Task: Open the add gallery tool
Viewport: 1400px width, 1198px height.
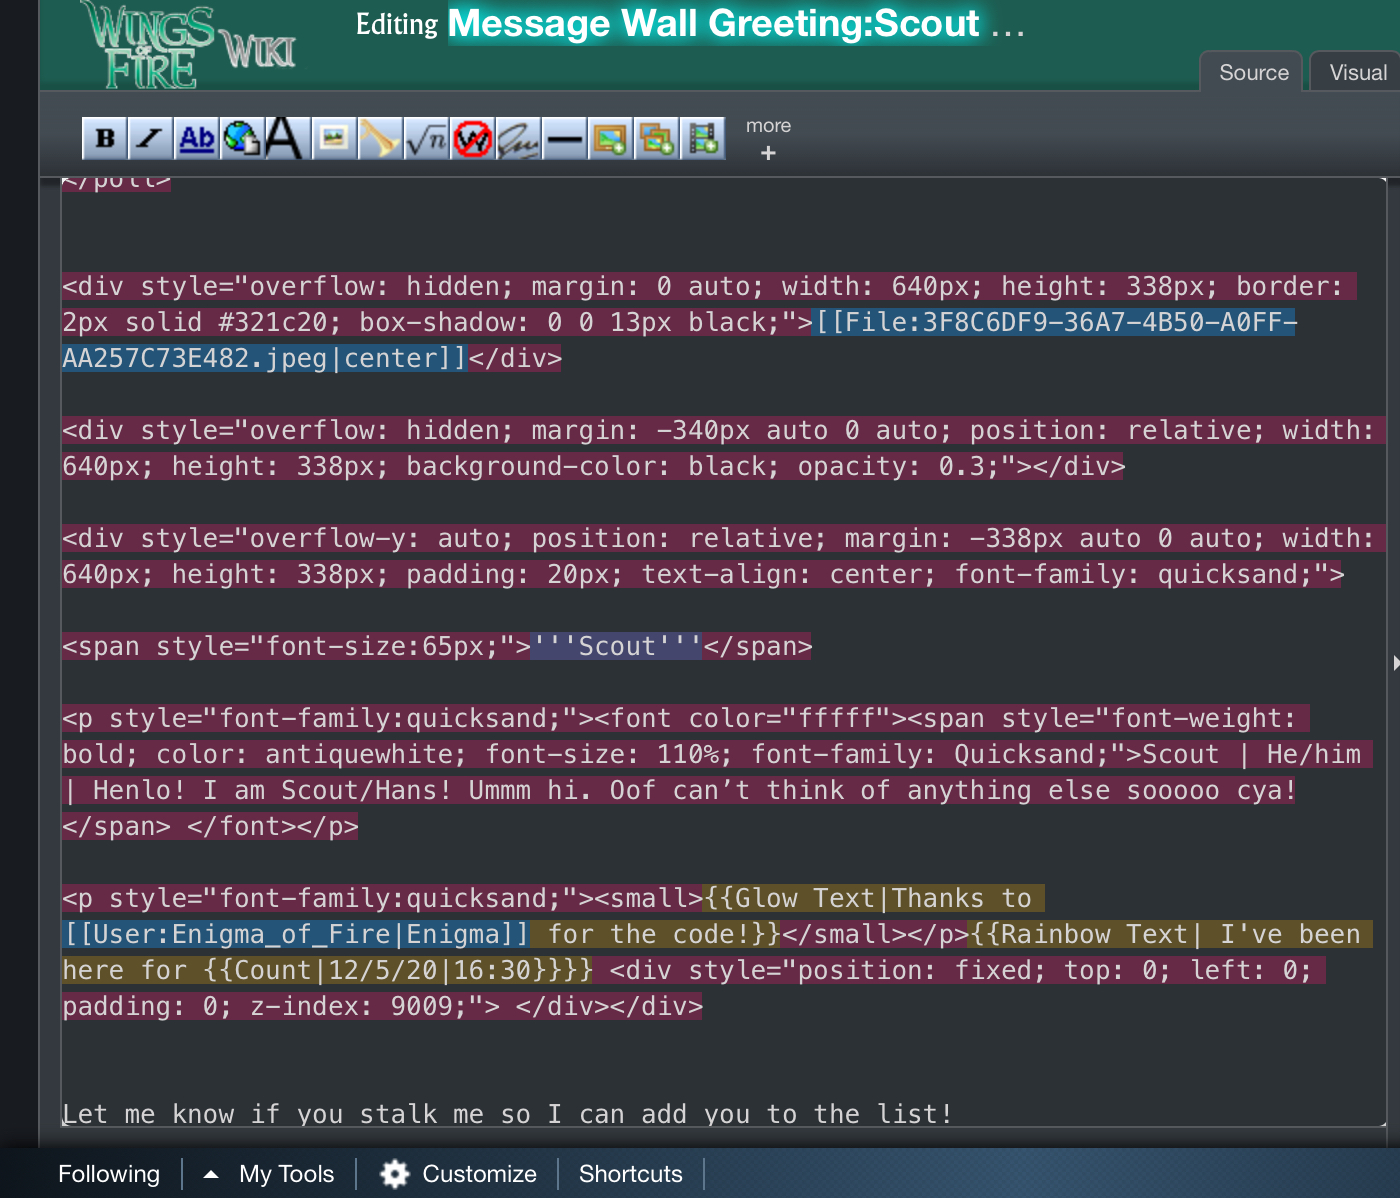Action: pyautogui.click(x=657, y=139)
